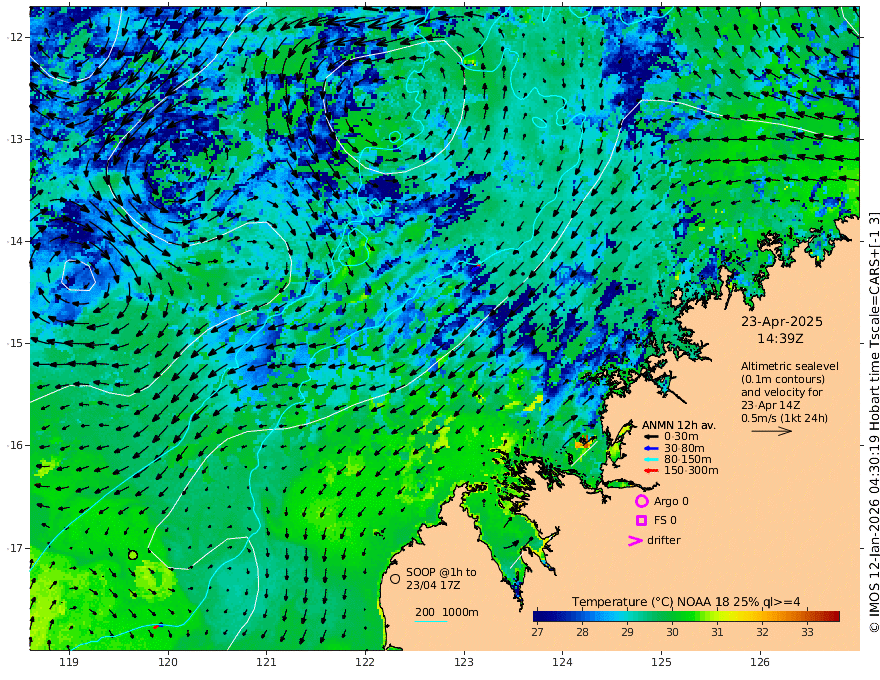Click the magenta Argo circle legend icon
This screenshot has height=680, width=880.
click(x=641, y=501)
